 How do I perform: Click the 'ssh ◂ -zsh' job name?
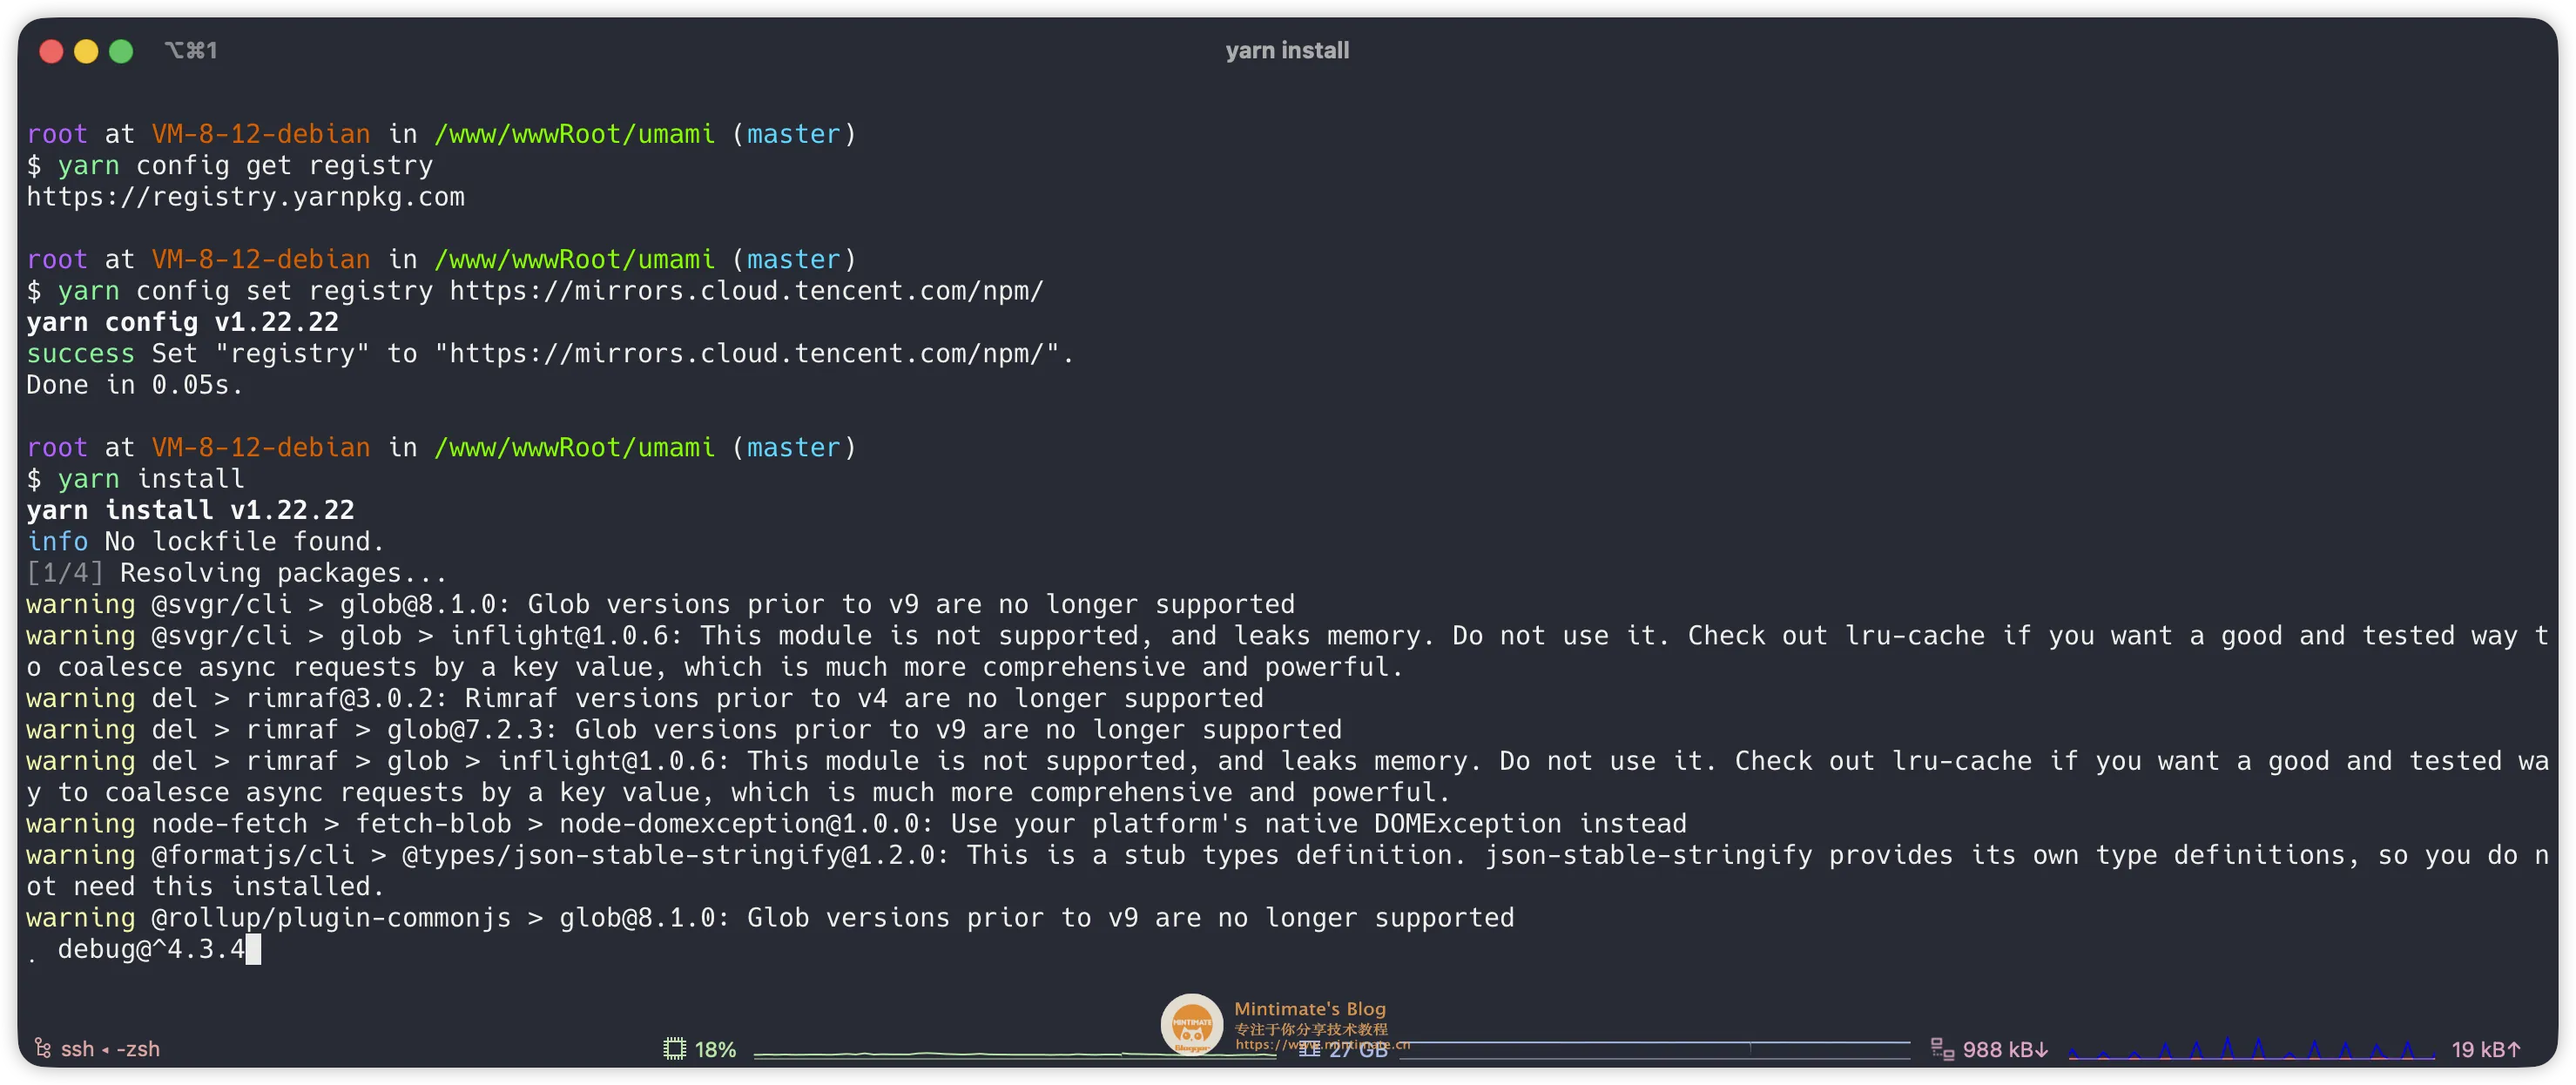coord(110,1049)
